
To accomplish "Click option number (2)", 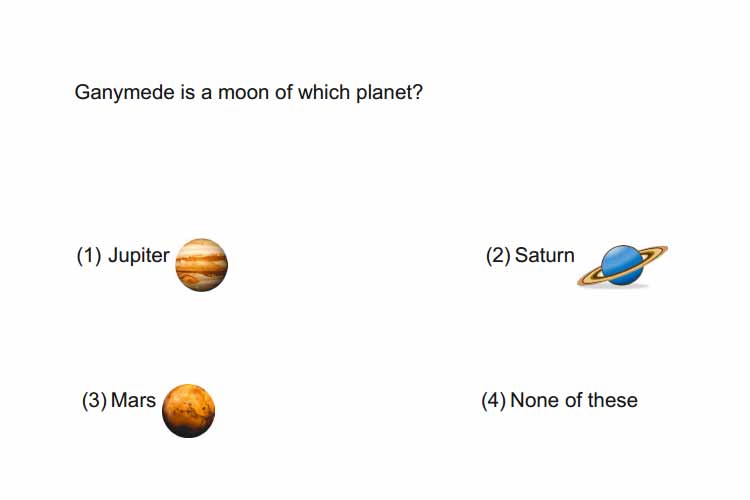I will 498,256.
